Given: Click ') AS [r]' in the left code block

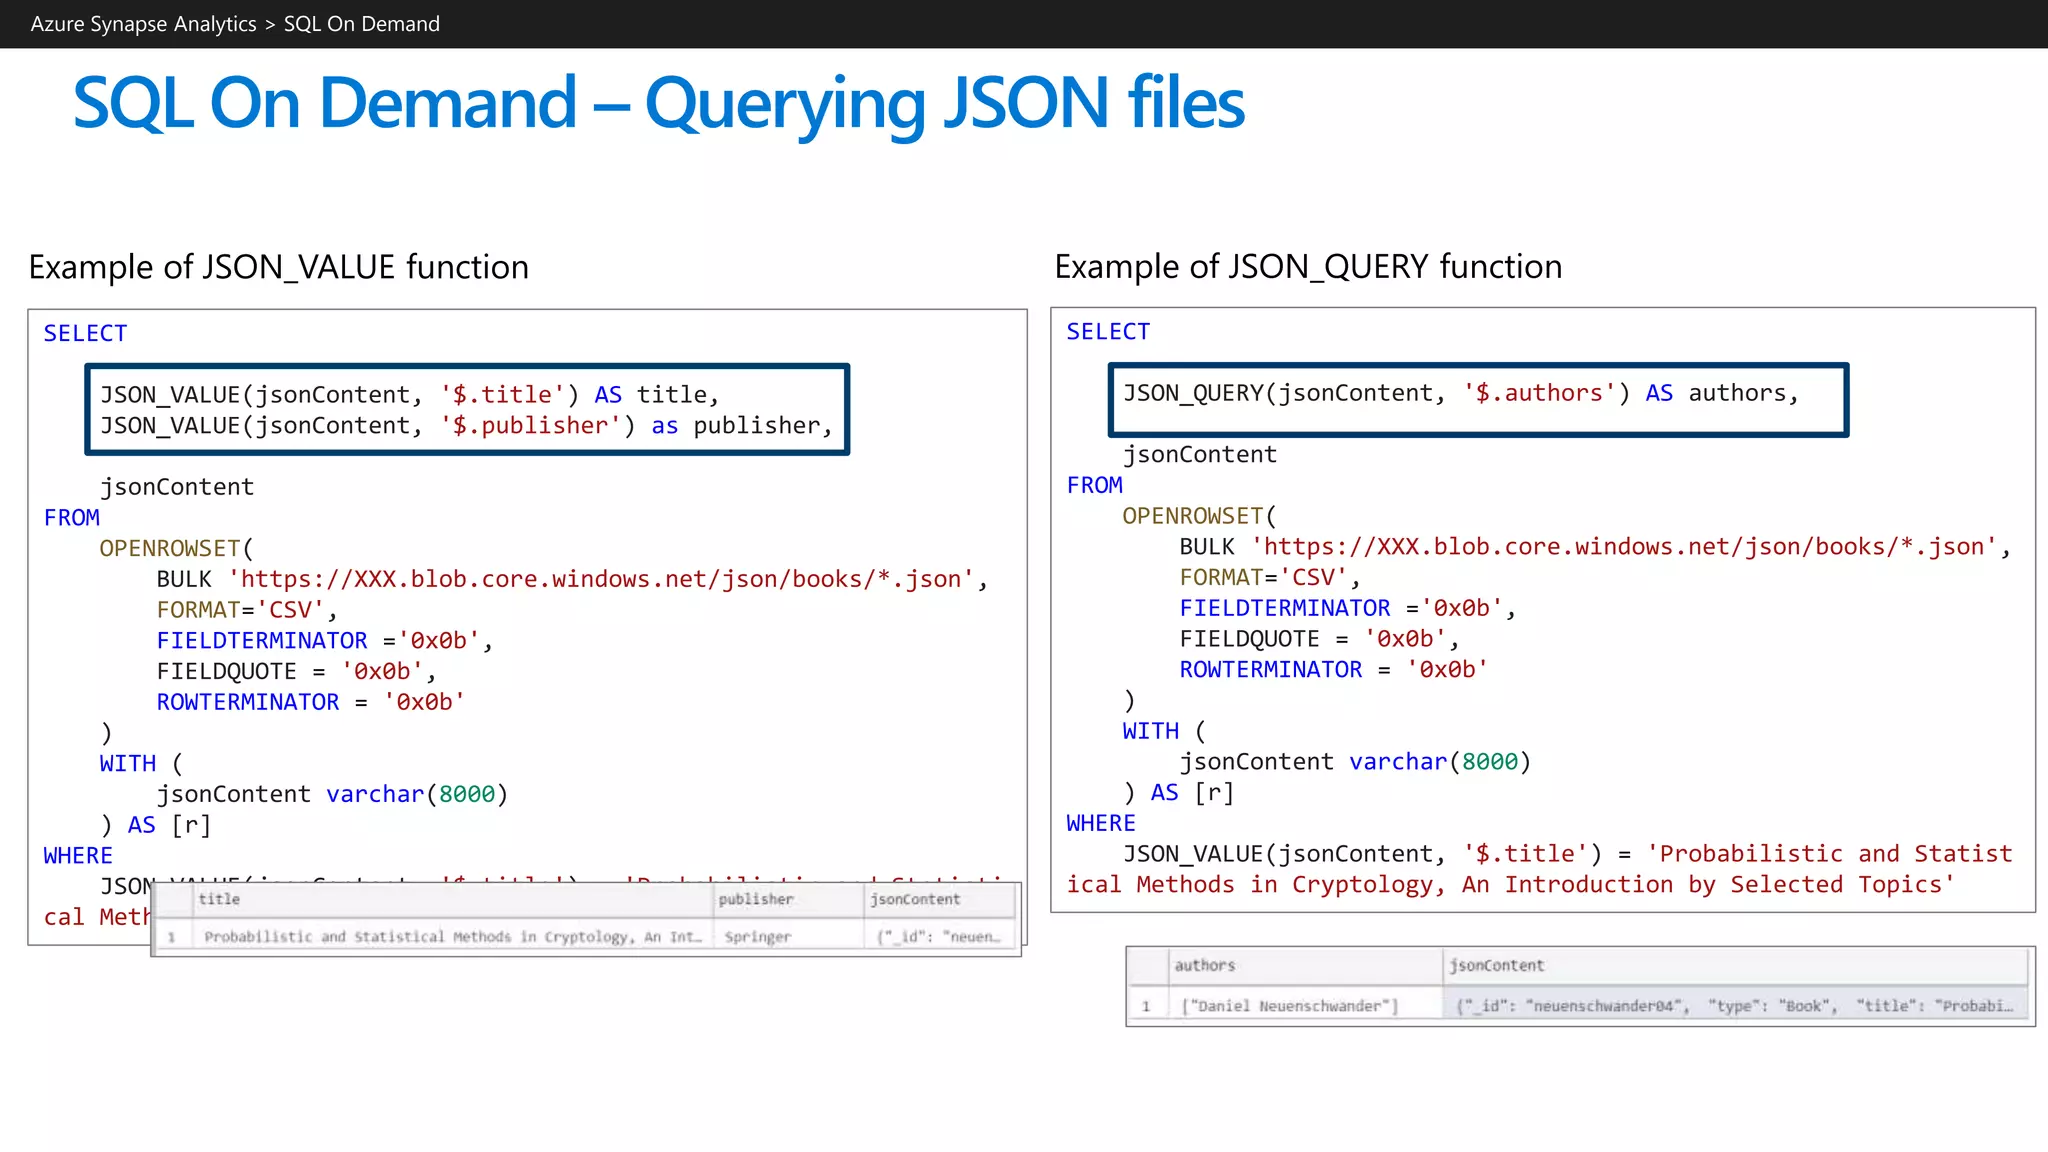Looking at the screenshot, I should 156,826.
